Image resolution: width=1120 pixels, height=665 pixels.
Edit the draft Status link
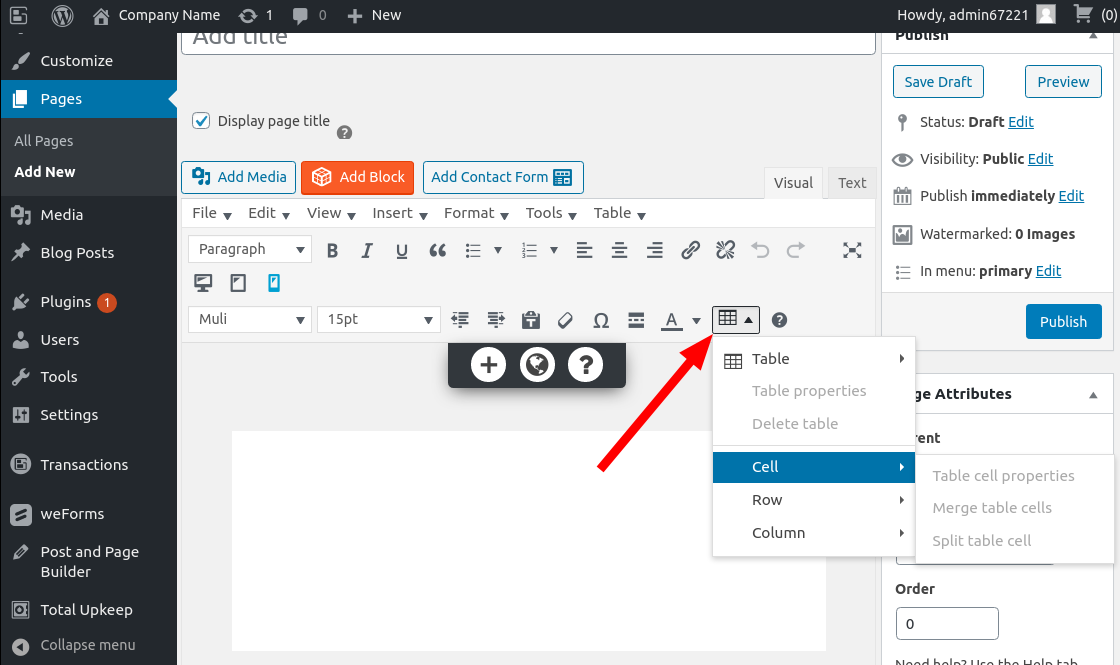coord(1021,121)
